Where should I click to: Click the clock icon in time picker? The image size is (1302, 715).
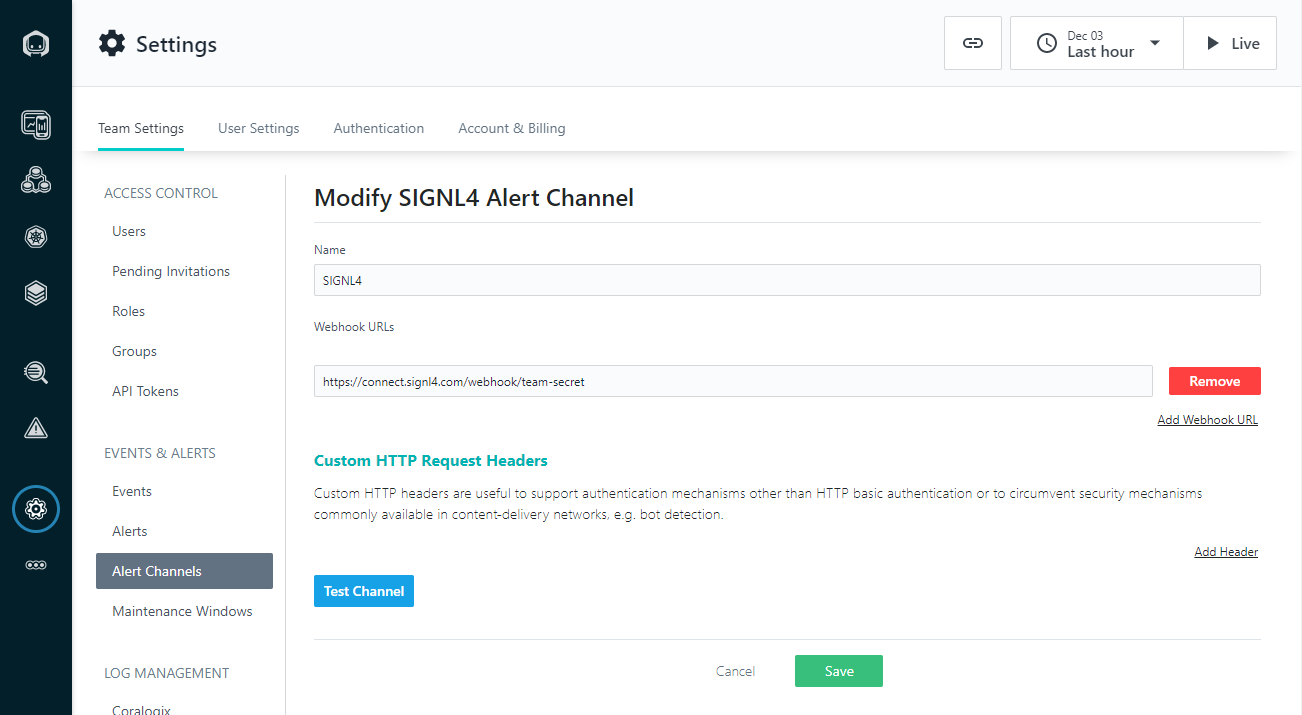tap(1046, 44)
